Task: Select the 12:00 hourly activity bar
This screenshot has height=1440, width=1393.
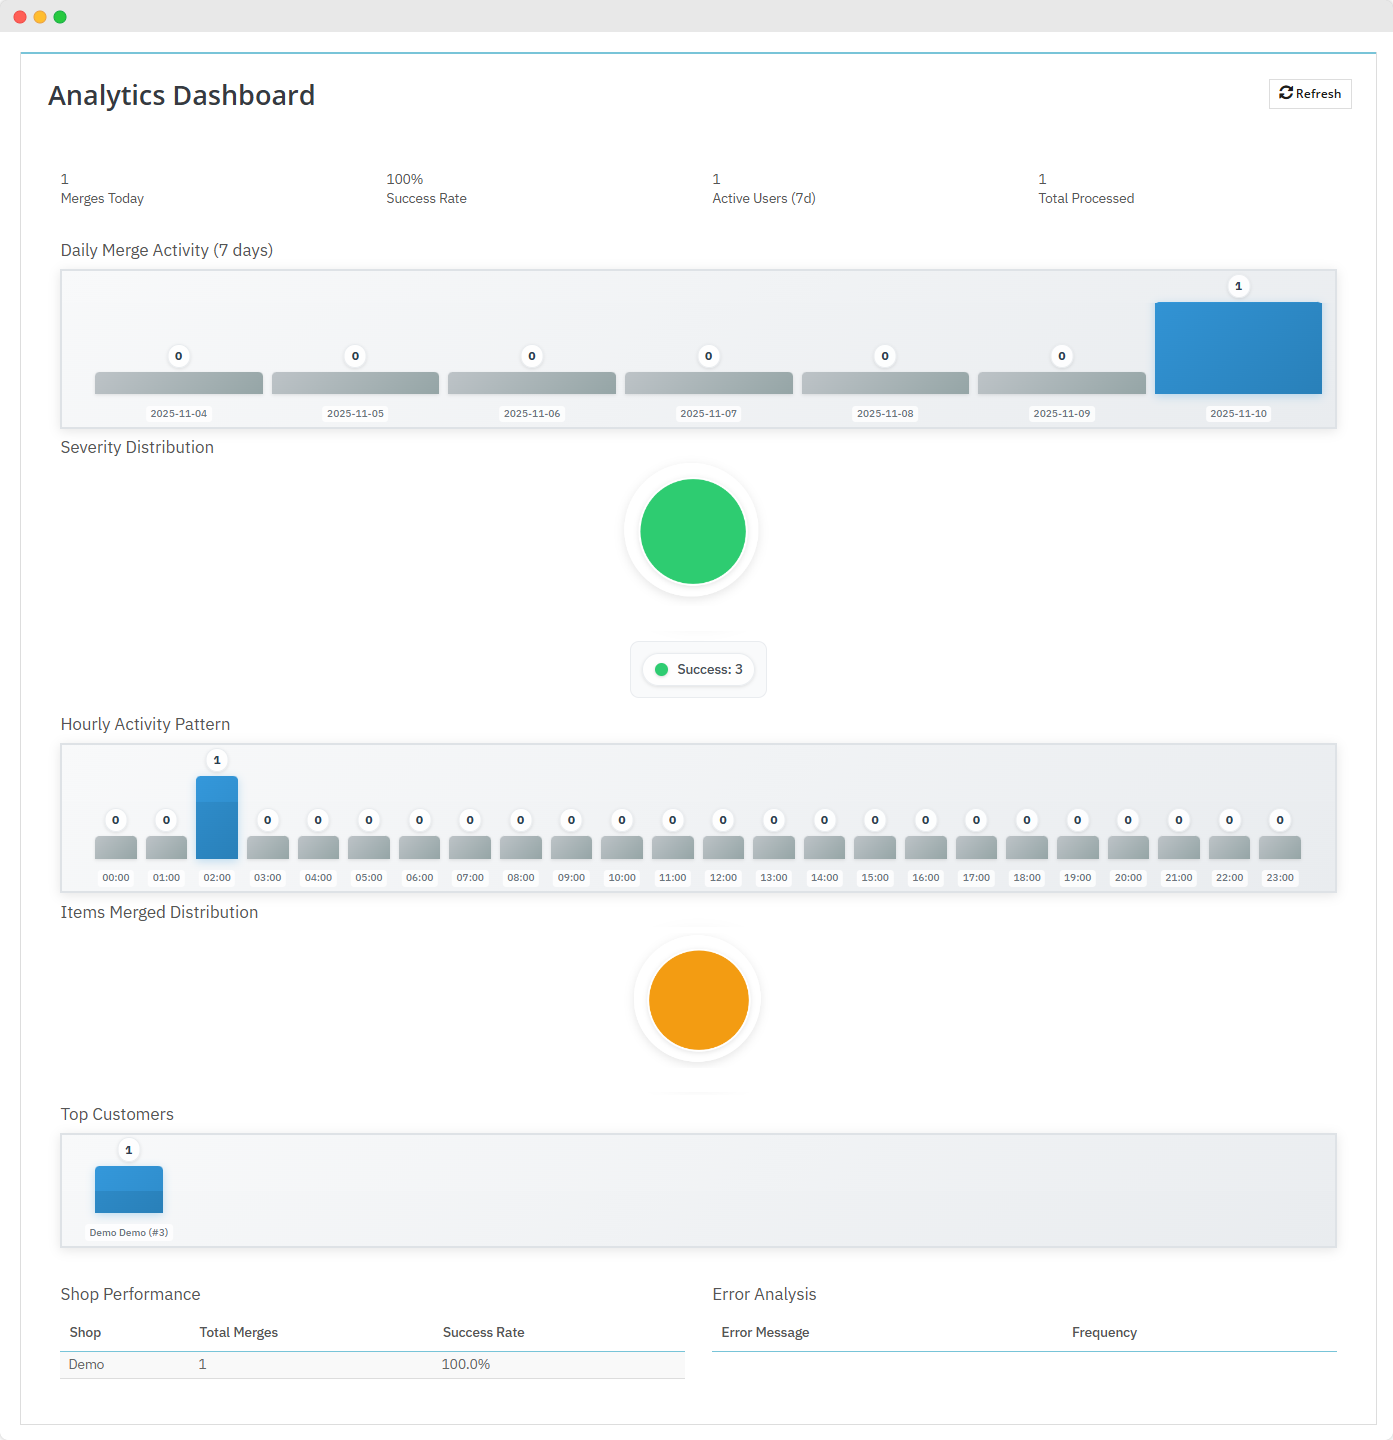Action: 723,848
